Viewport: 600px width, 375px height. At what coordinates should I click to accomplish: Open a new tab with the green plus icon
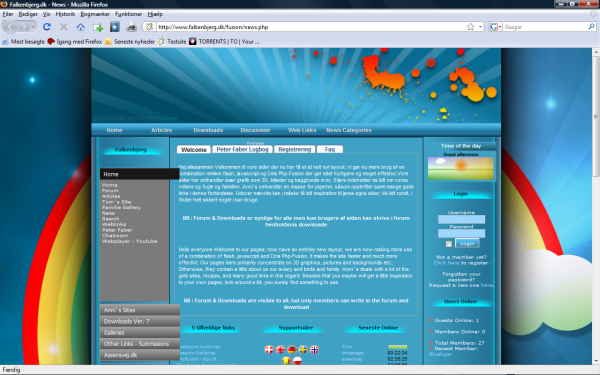click(x=98, y=27)
